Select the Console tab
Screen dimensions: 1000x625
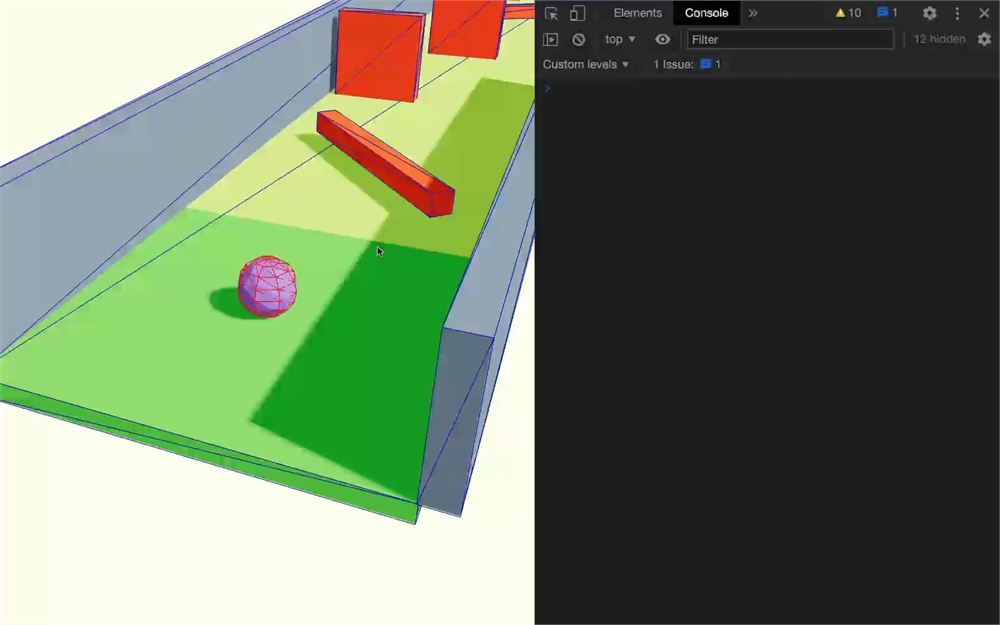pyautogui.click(x=706, y=13)
